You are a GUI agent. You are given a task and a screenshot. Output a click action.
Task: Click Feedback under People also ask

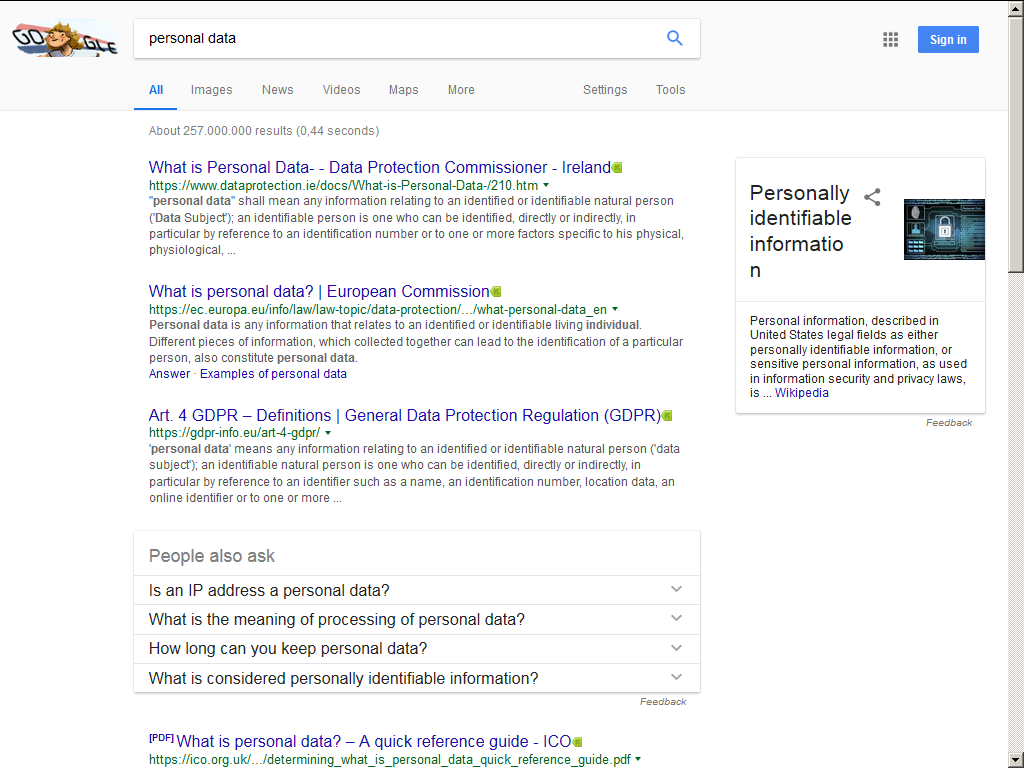pos(663,702)
